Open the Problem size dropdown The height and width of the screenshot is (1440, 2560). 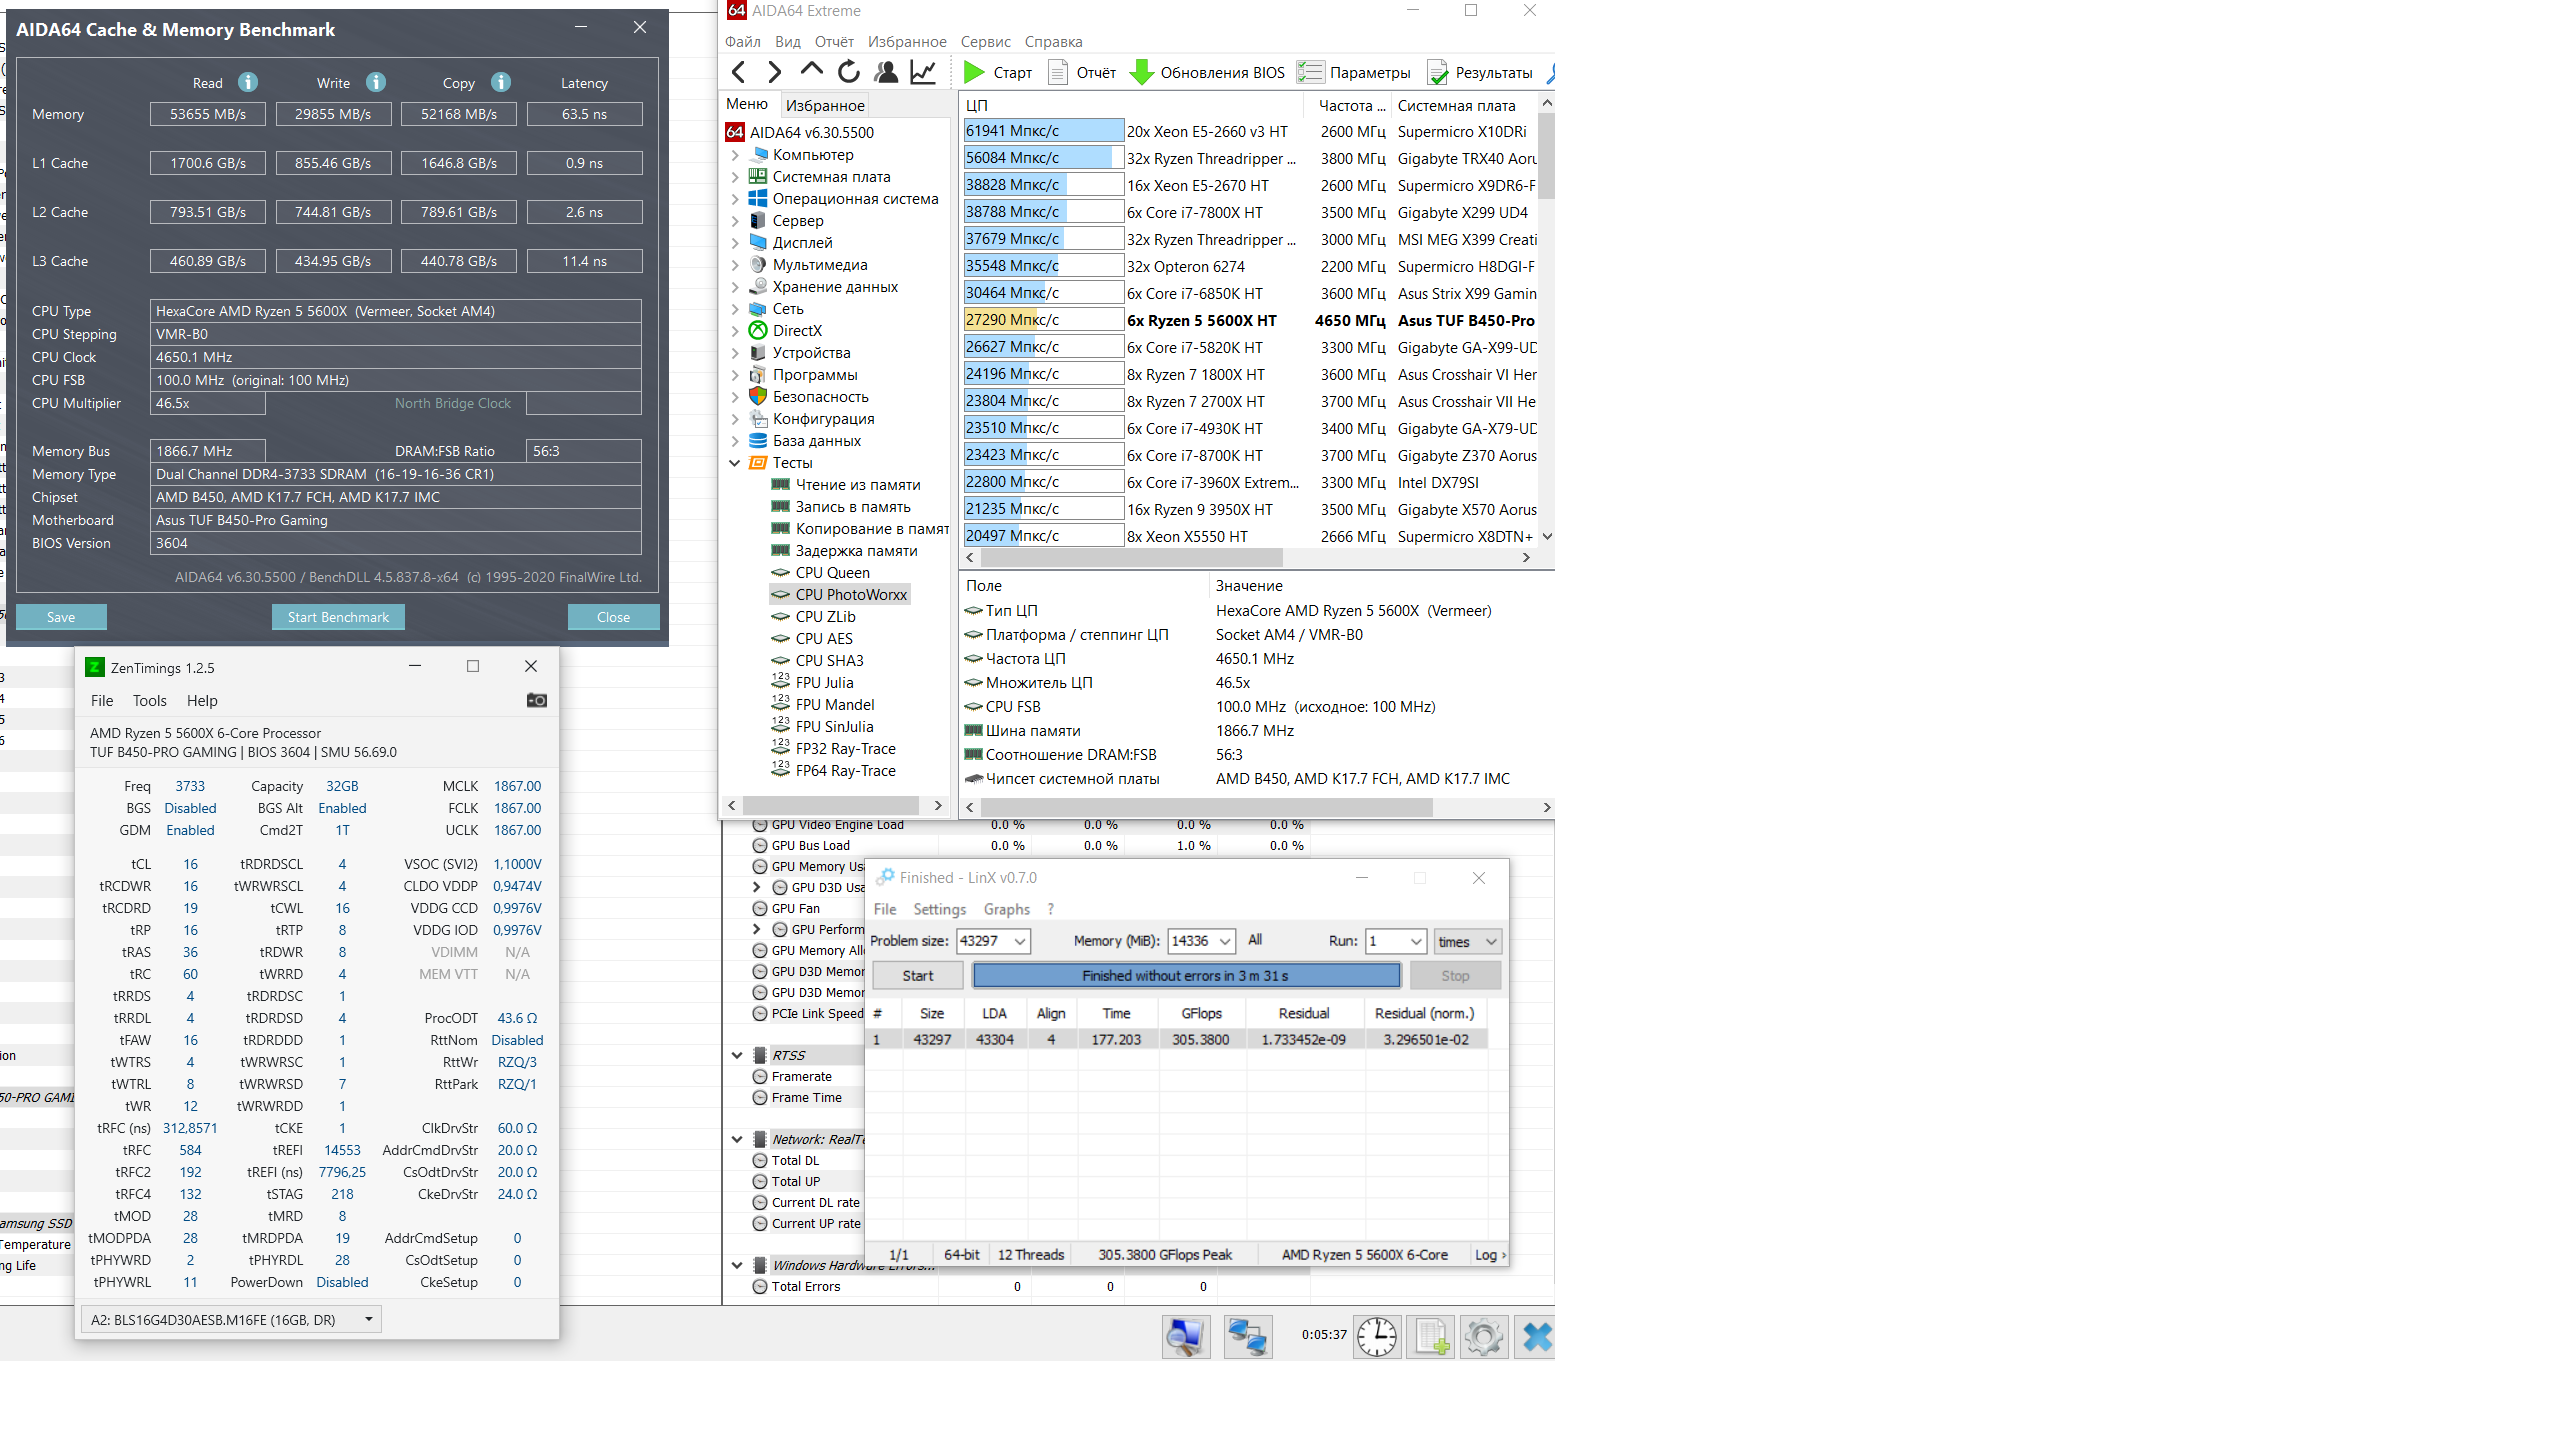click(1020, 941)
